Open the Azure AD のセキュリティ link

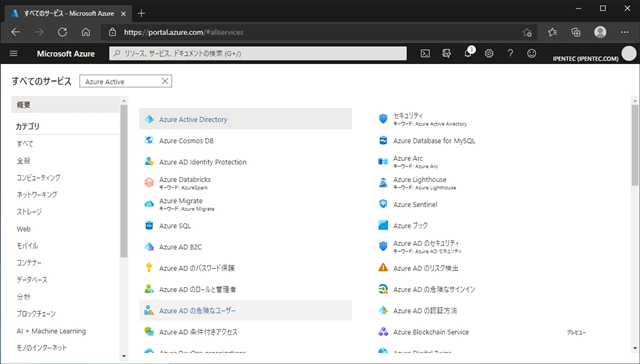tap(426, 243)
